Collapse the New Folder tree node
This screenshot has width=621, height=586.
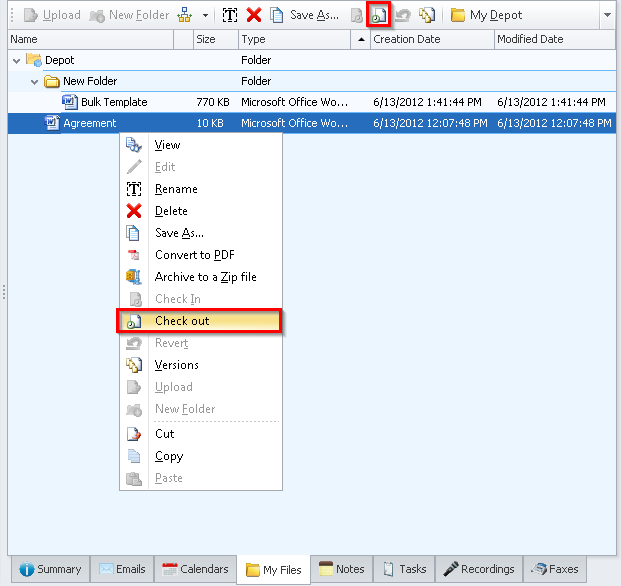click(34, 81)
